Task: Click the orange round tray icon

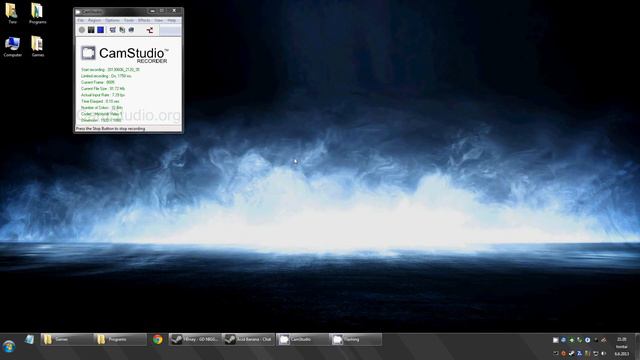Action: tap(564, 353)
